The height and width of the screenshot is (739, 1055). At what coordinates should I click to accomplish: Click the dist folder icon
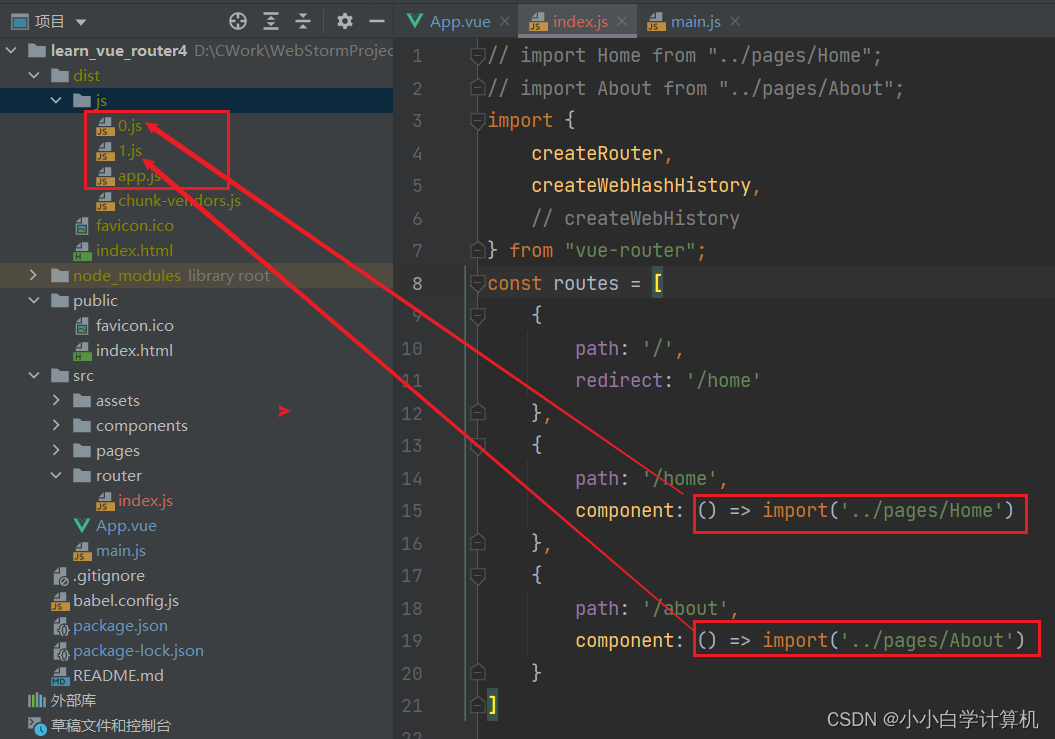click(60, 75)
